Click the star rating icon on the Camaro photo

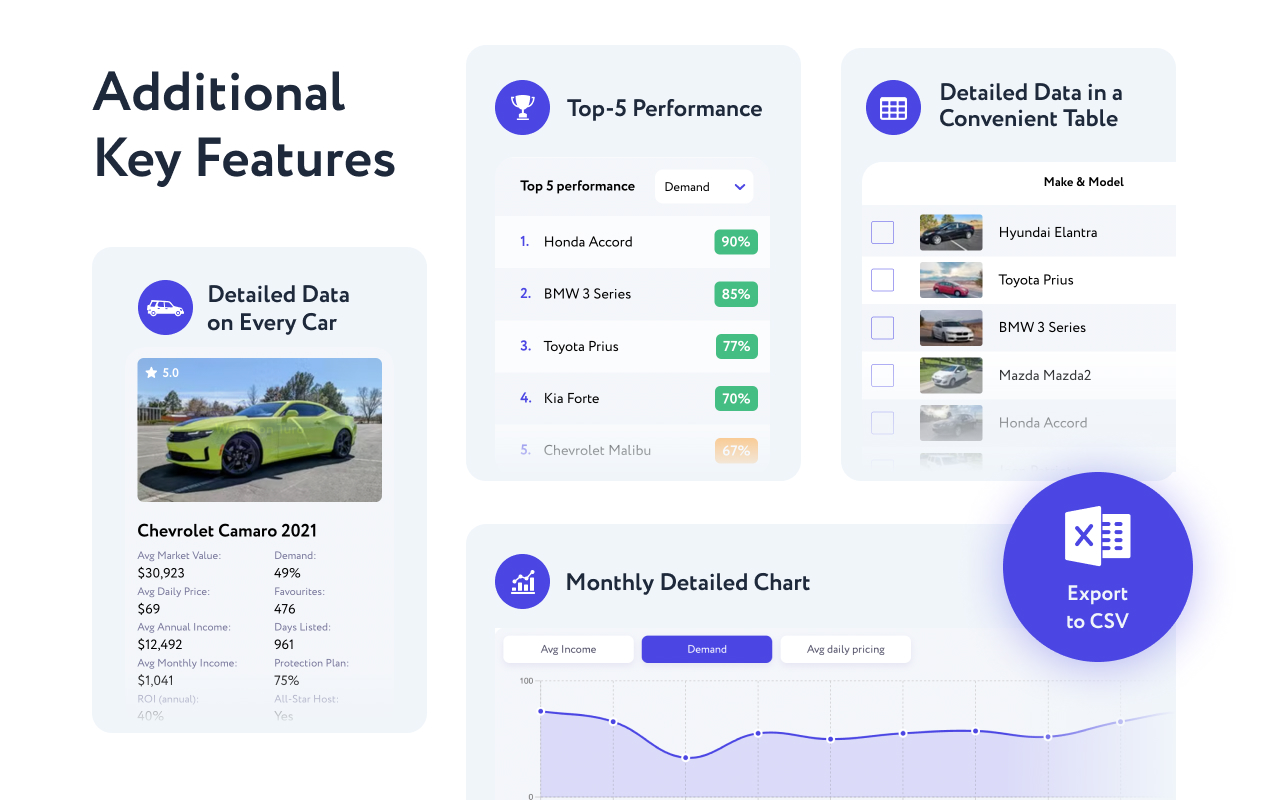[151, 373]
